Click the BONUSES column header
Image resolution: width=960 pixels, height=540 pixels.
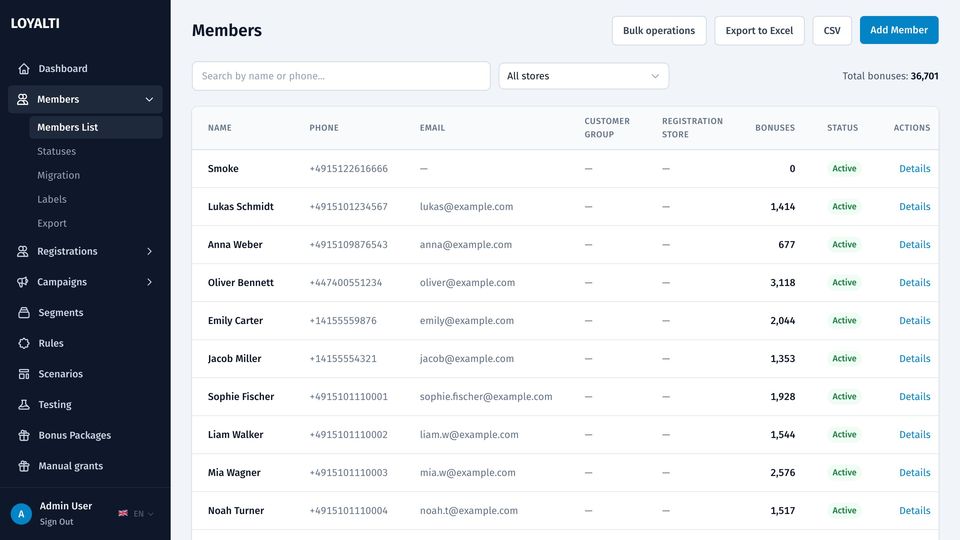[x=775, y=128]
